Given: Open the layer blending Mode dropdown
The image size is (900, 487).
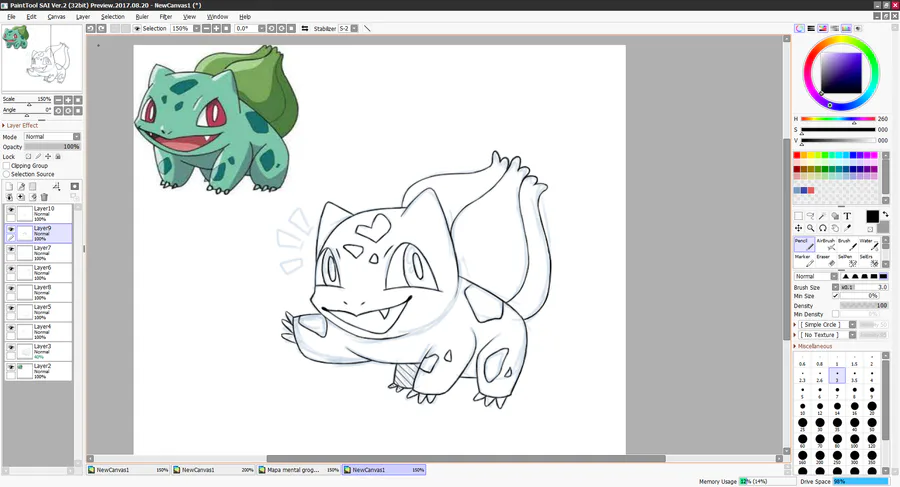Looking at the screenshot, I should point(52,137).
